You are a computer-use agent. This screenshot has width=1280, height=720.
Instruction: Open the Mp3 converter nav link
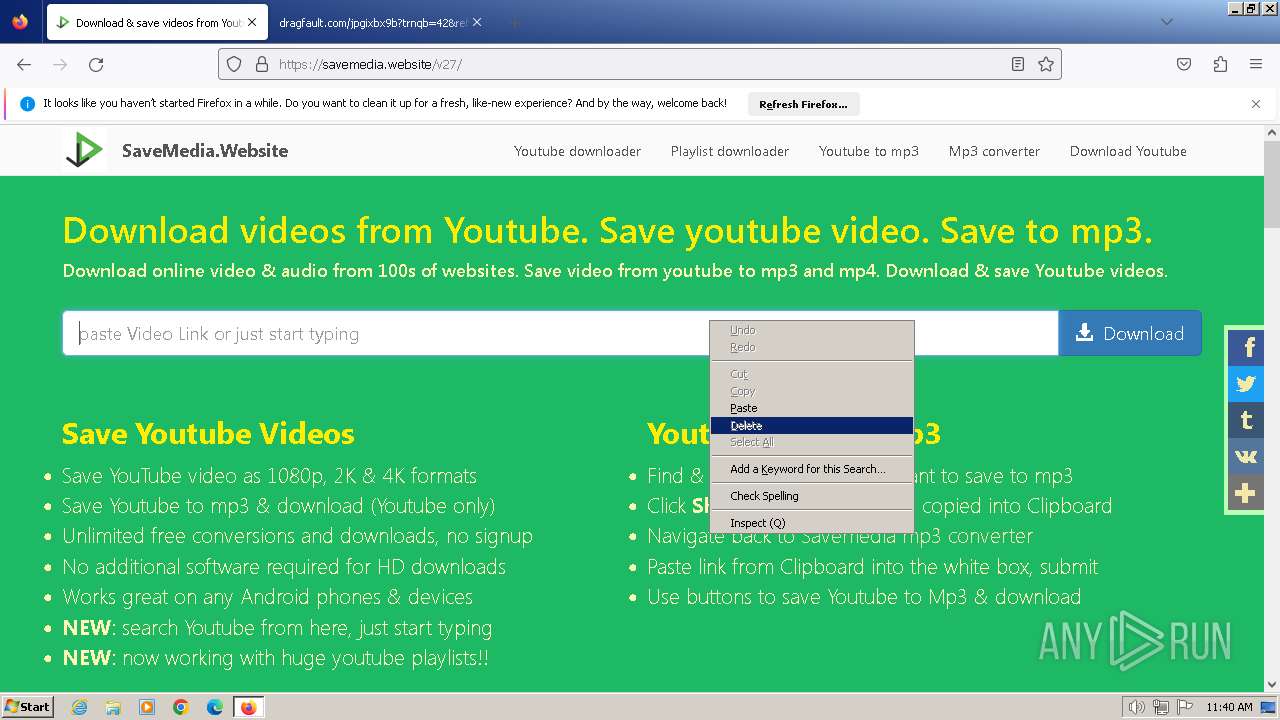point(994,151)
